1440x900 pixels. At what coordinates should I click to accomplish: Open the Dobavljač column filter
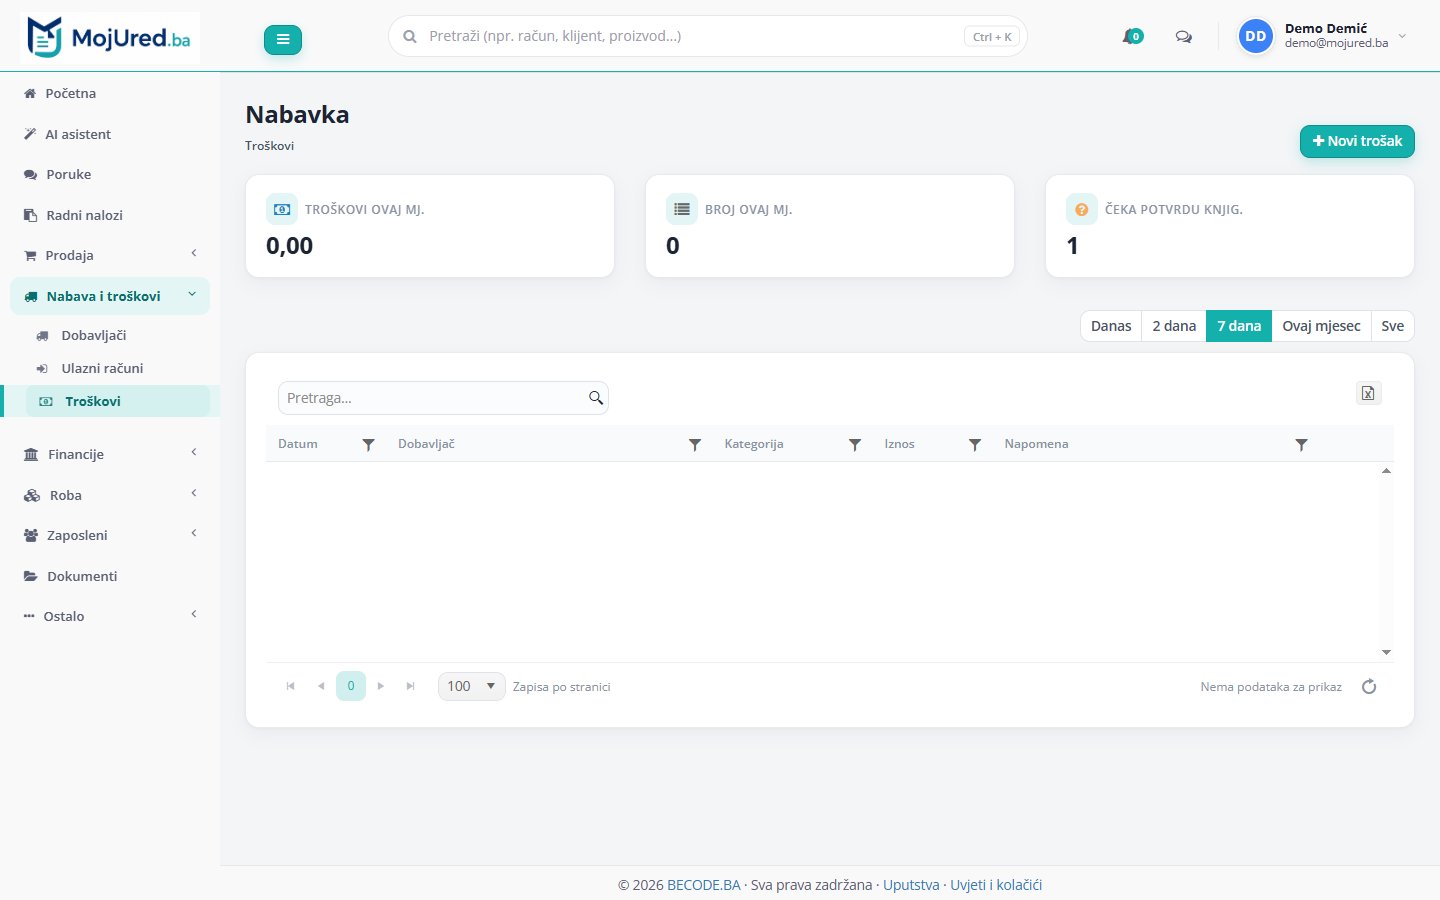[x=695, y=444]
